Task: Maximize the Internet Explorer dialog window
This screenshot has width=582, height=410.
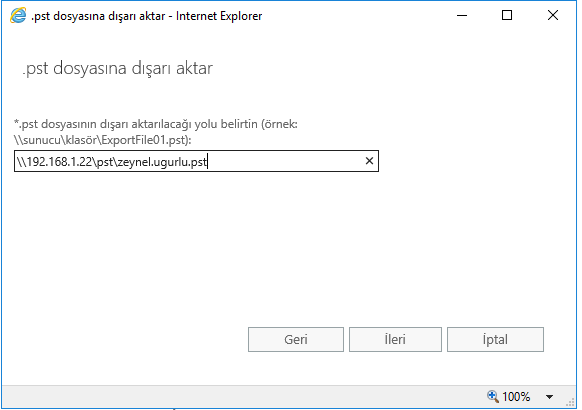Action: click(x=507, y=16)
